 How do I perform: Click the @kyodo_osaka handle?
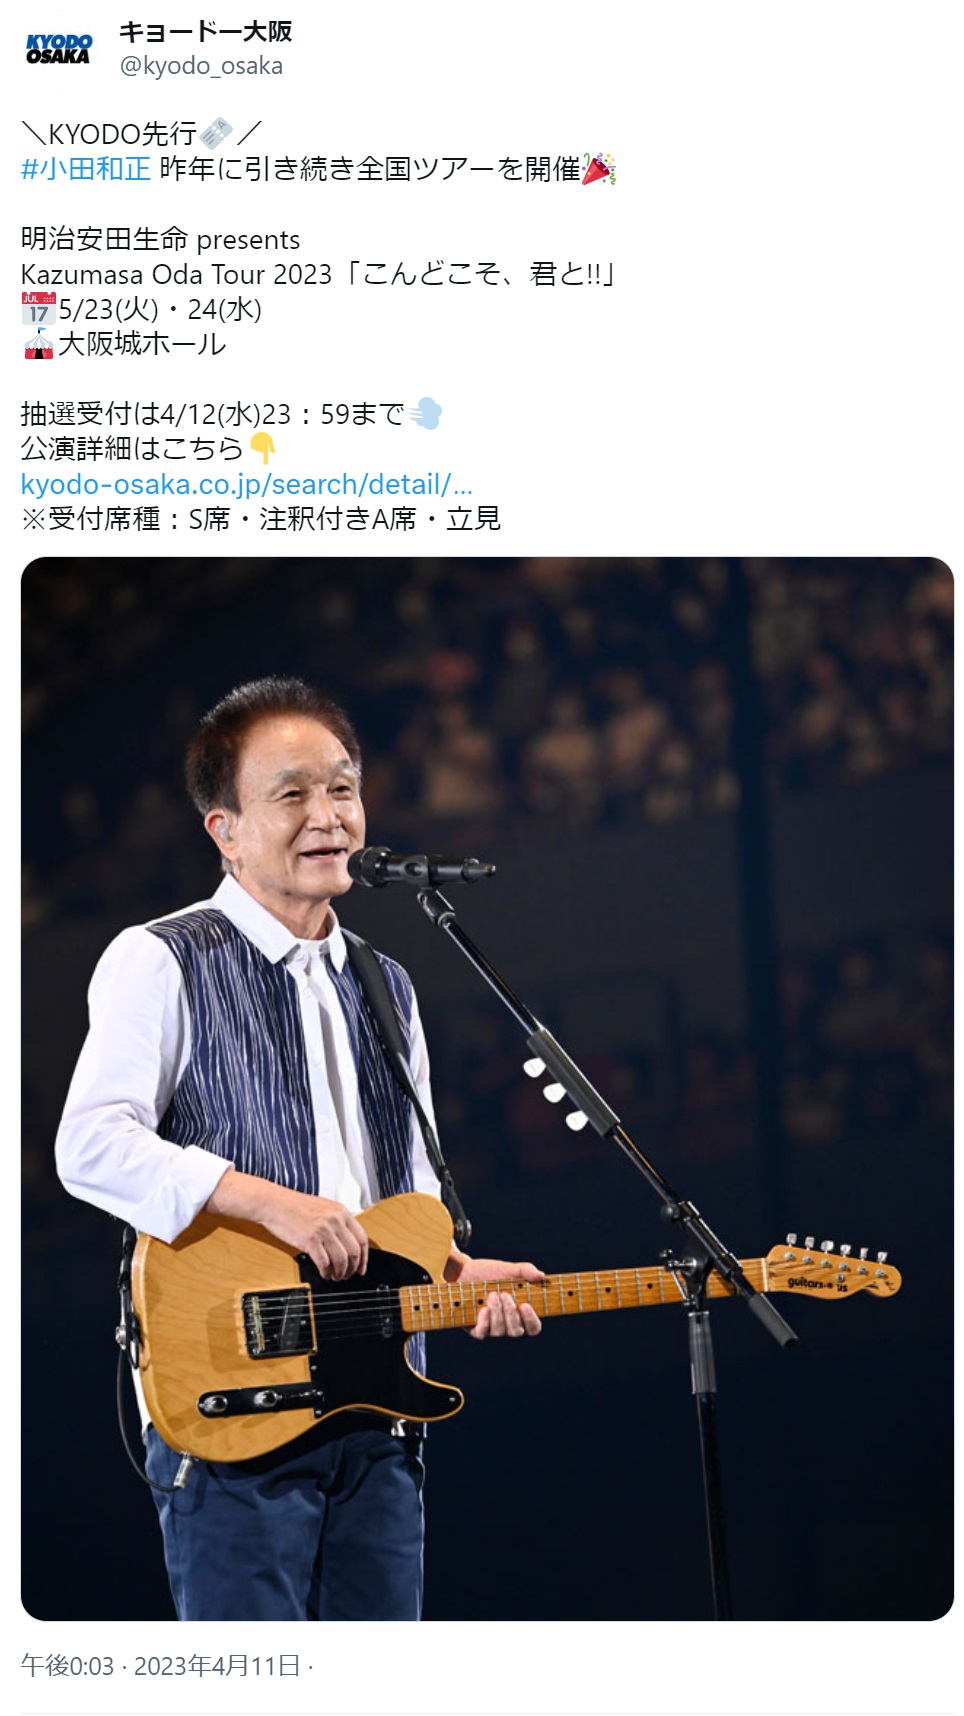[x=201, y=66]
